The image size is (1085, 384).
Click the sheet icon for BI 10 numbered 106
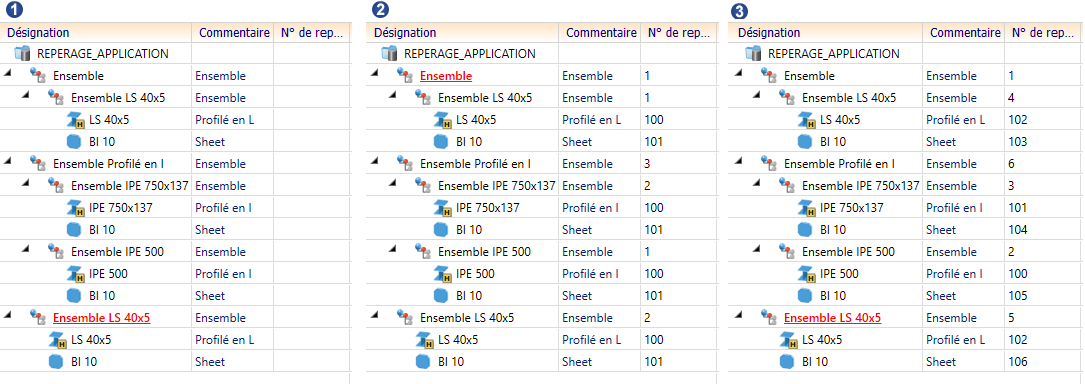point(787,361)
